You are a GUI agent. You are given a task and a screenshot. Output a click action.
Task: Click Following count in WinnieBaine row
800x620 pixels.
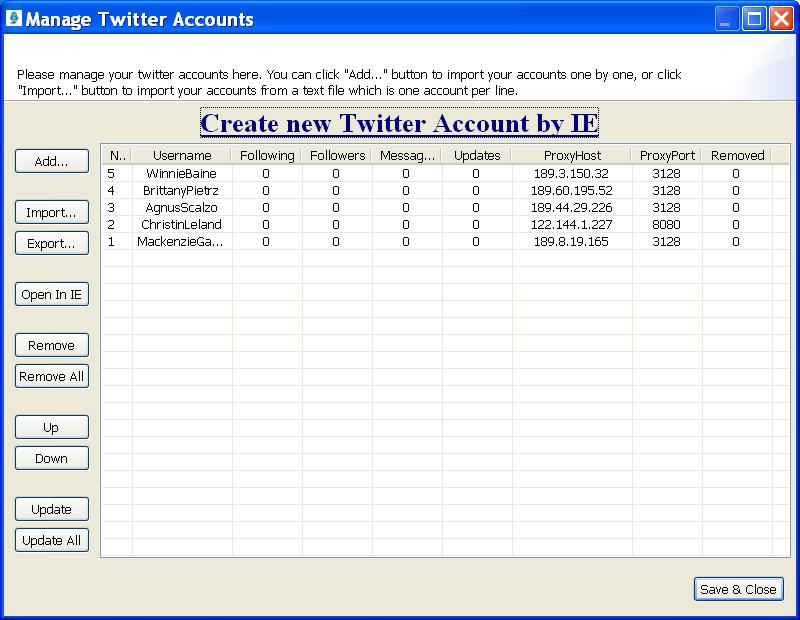tap(266, 173)
